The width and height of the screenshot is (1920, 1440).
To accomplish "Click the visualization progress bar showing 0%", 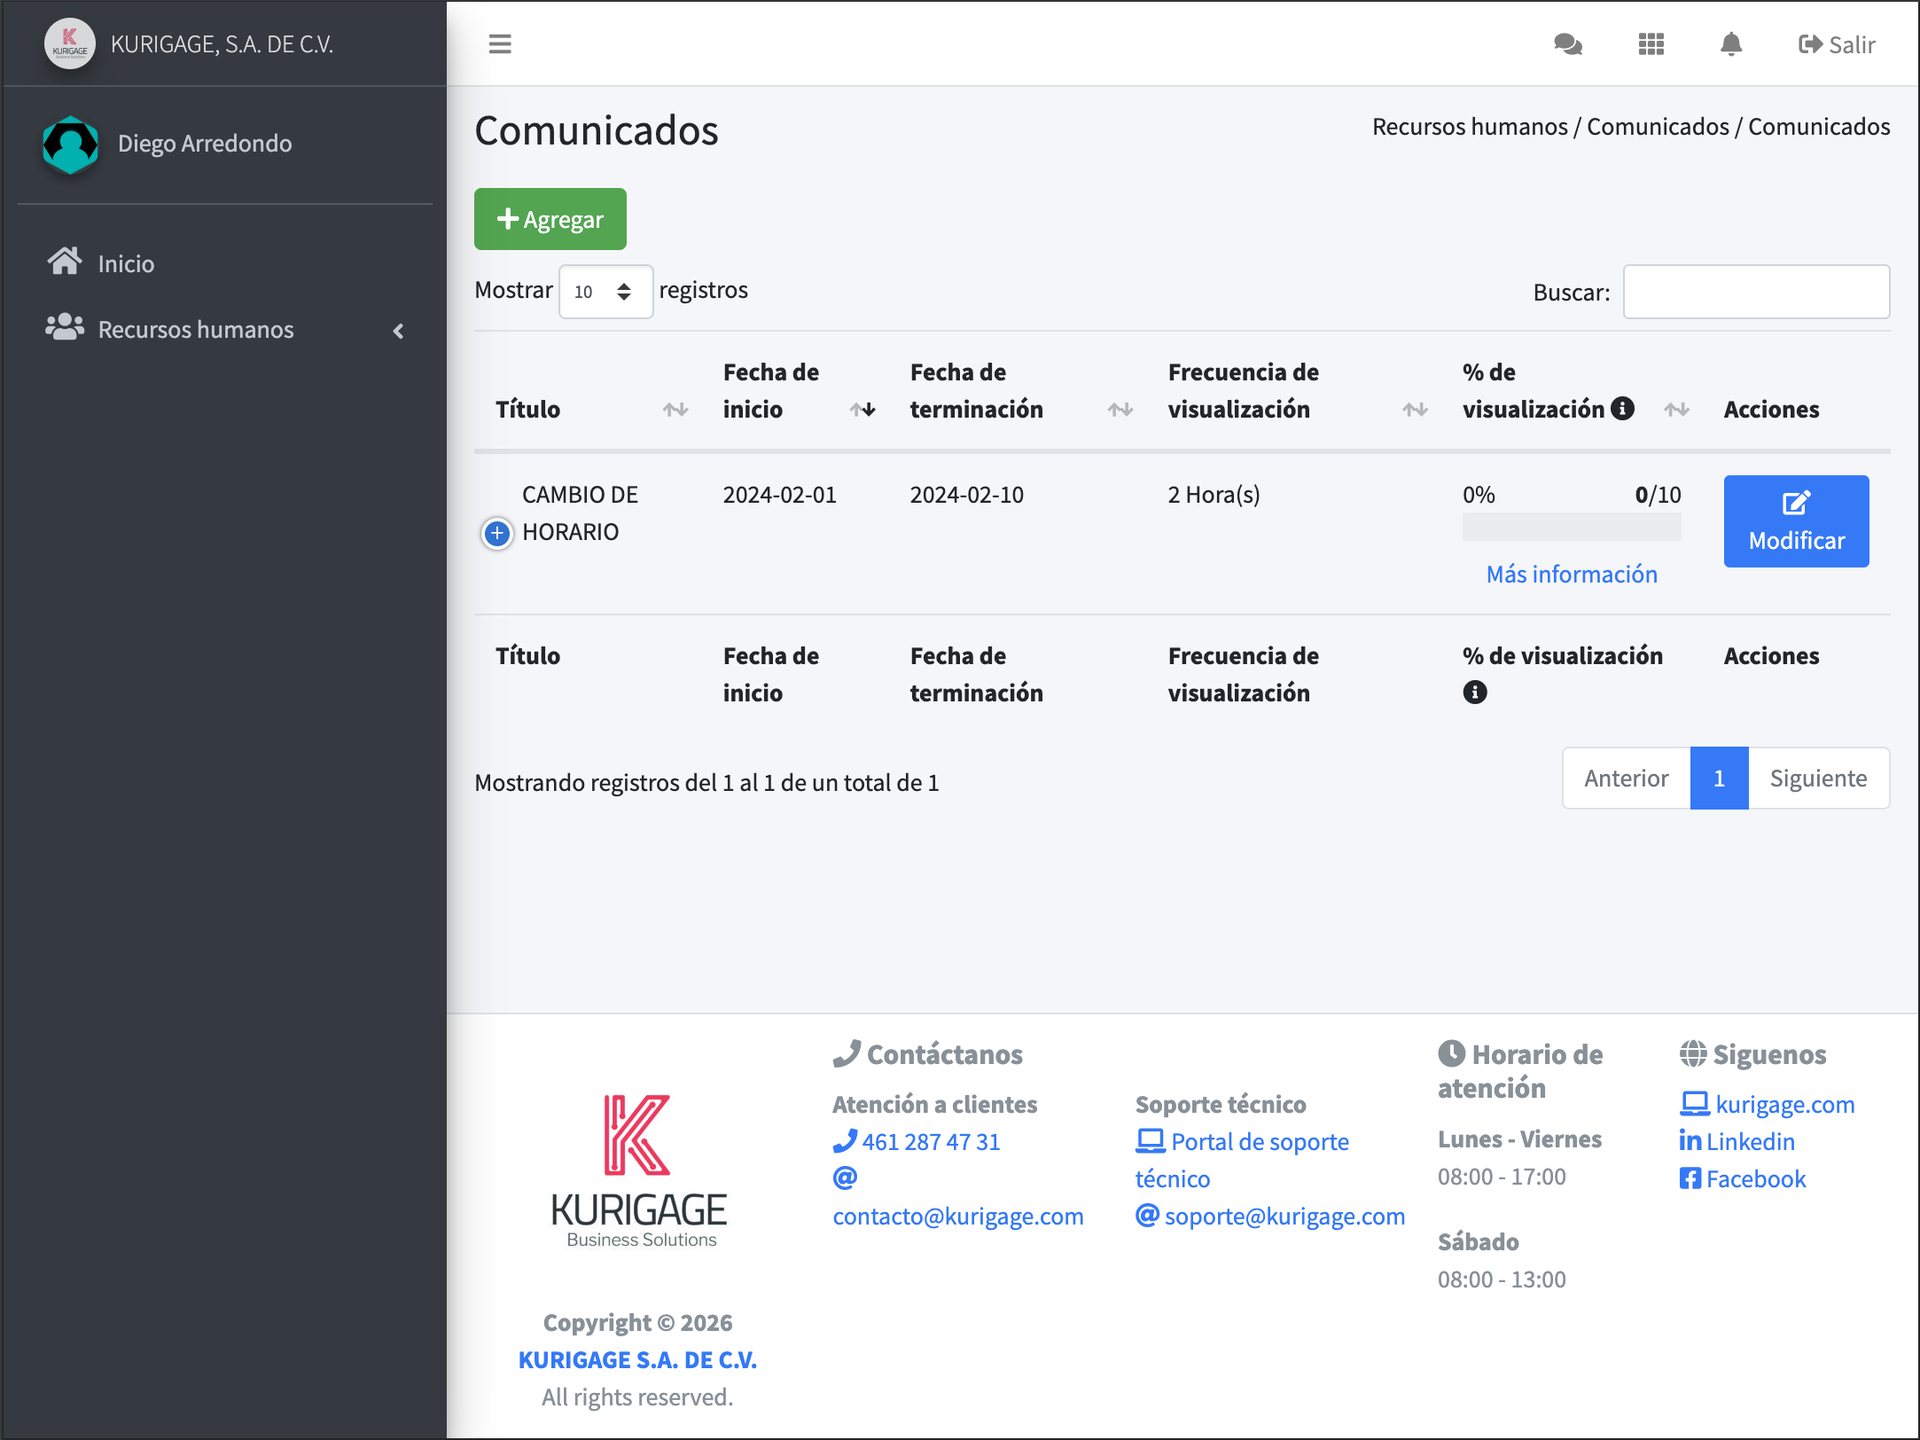I will coord(1571,527).
